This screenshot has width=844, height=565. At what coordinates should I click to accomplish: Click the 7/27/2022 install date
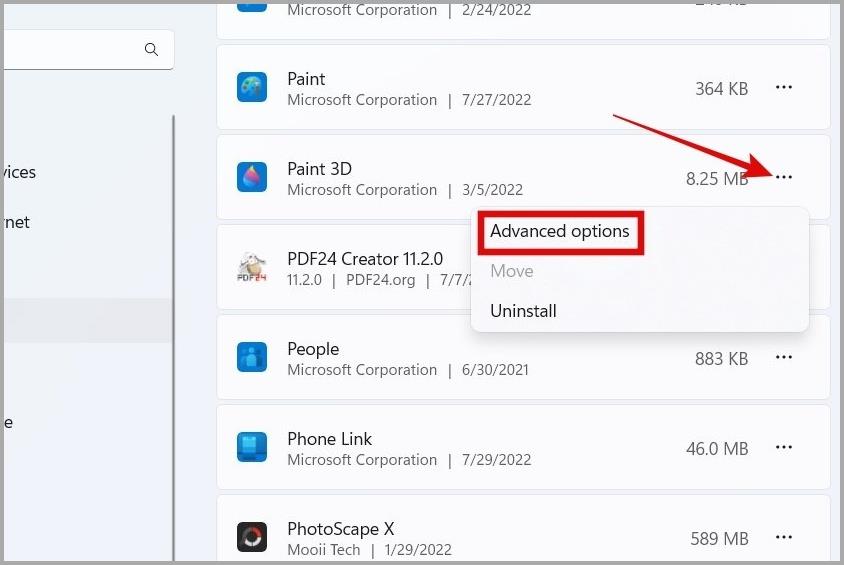tap(496, 100)
